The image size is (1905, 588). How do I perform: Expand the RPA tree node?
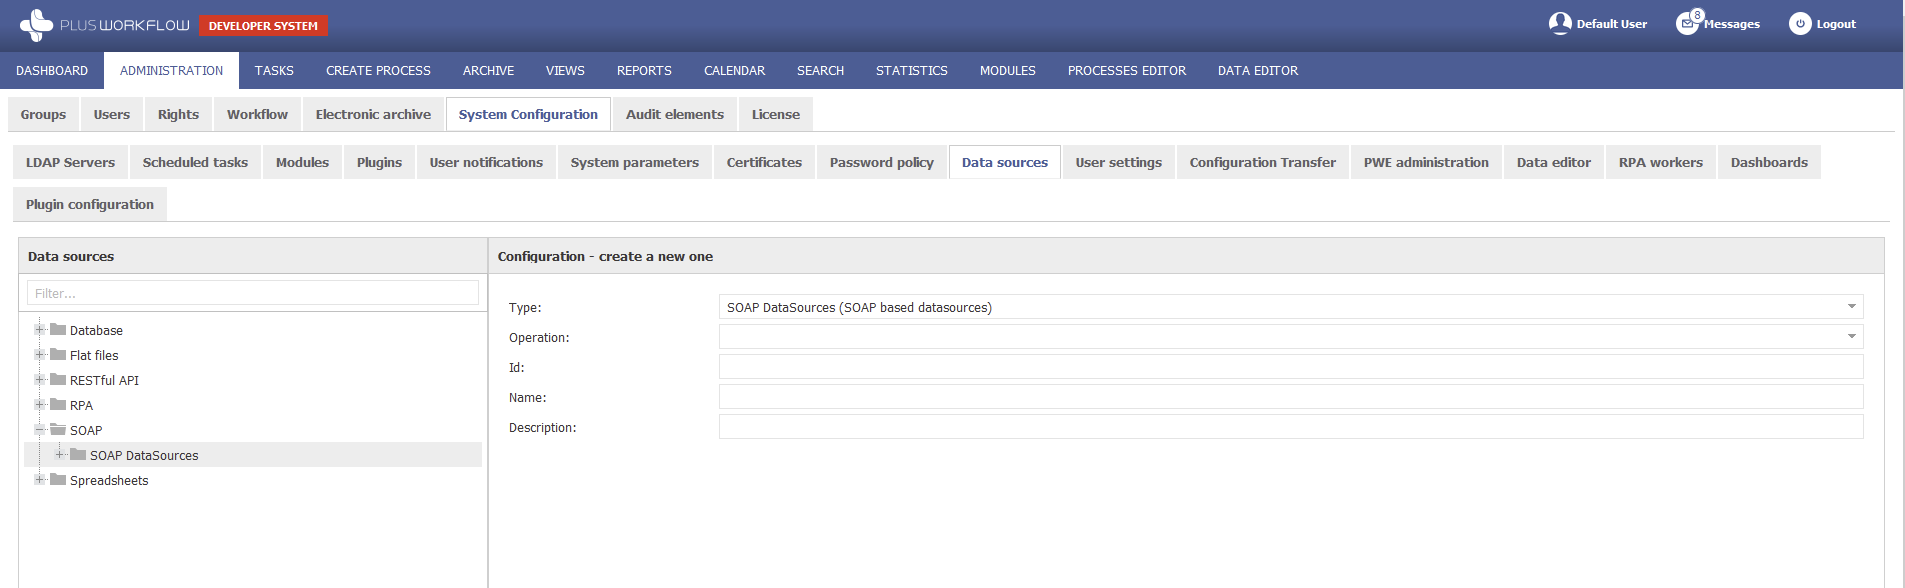pyautogui.click(x=40, y=405)
